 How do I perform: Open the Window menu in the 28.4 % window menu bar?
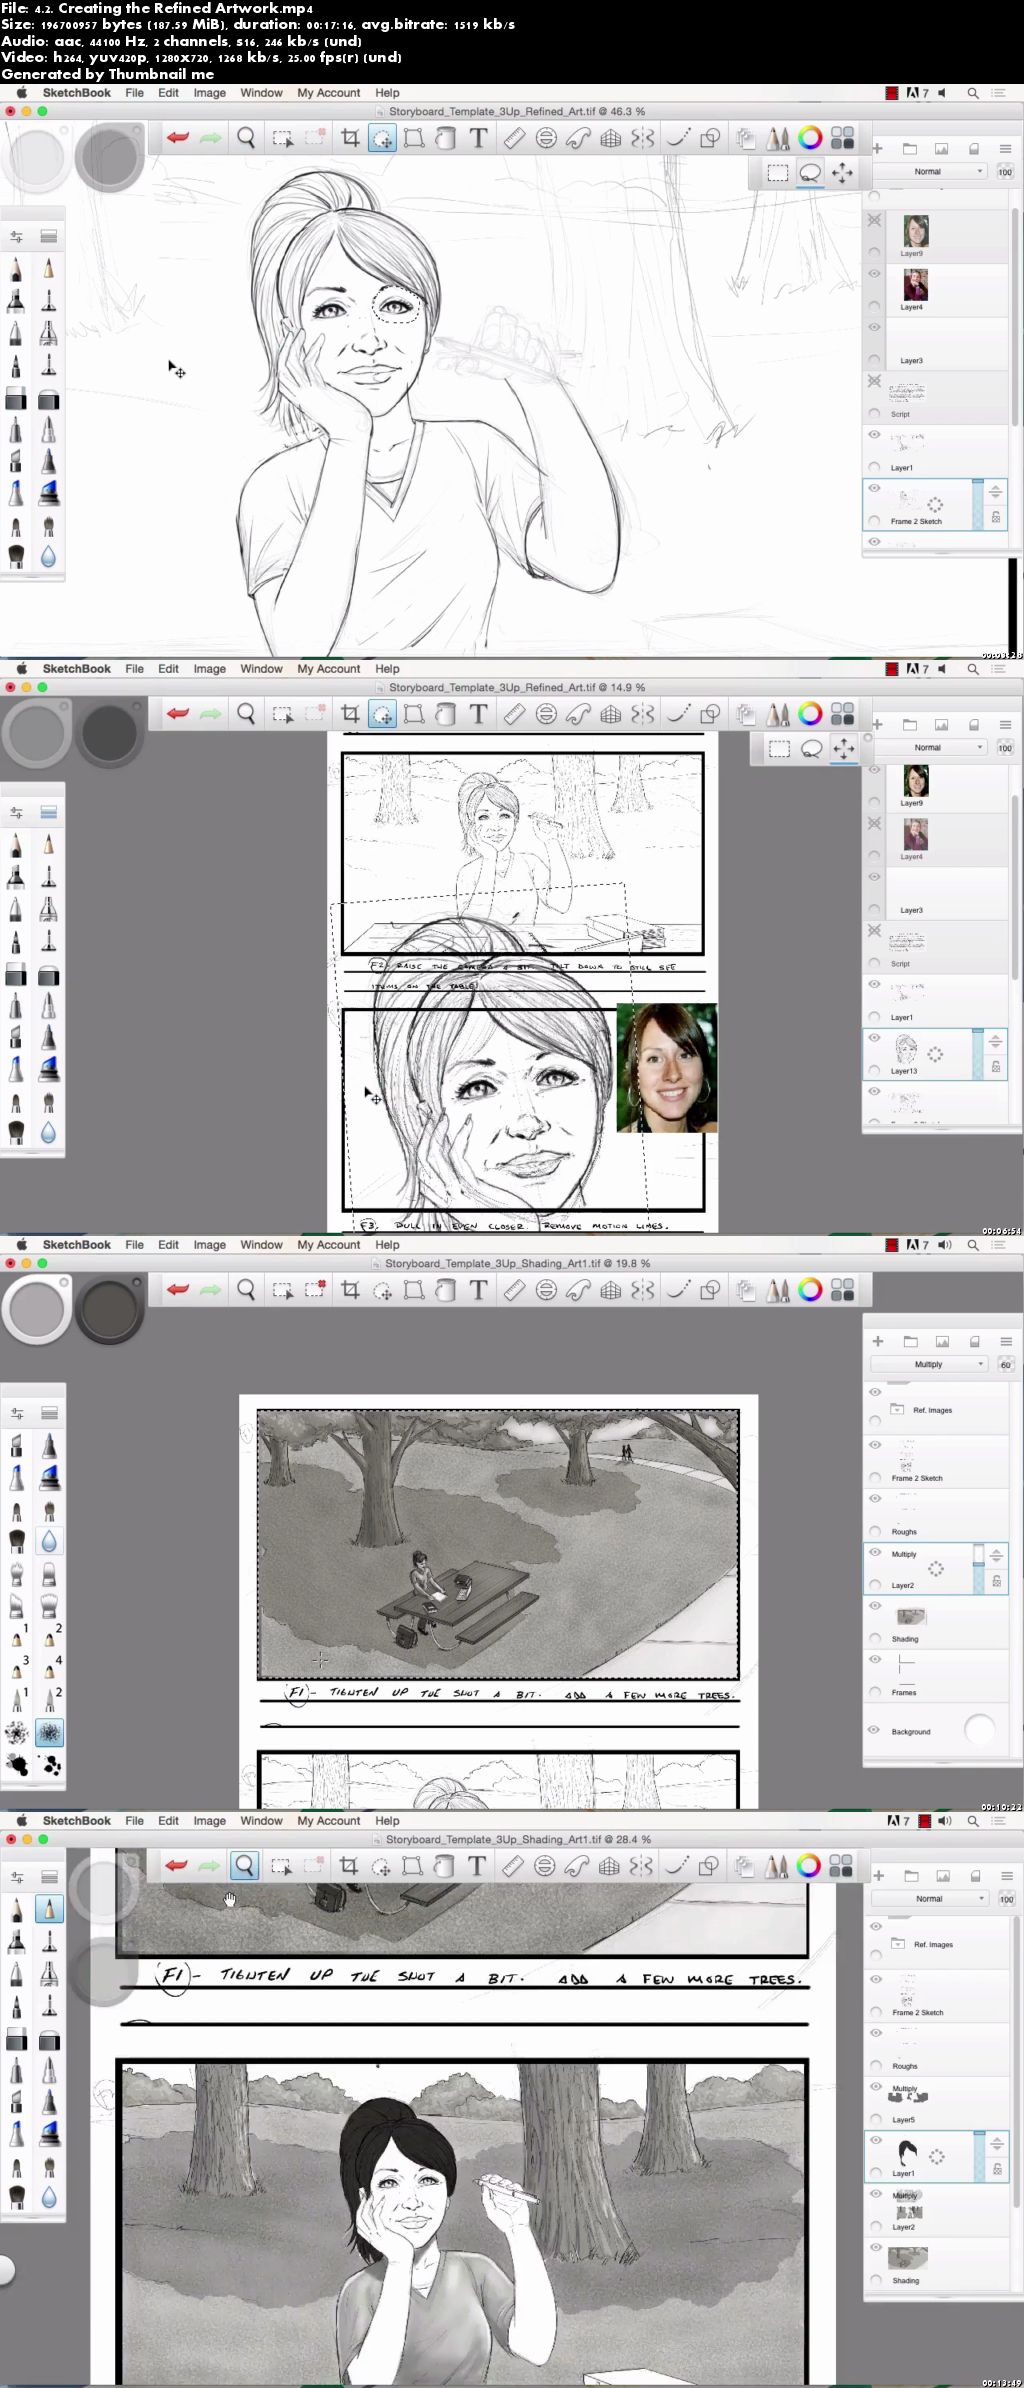click(x=261, y=1821)
